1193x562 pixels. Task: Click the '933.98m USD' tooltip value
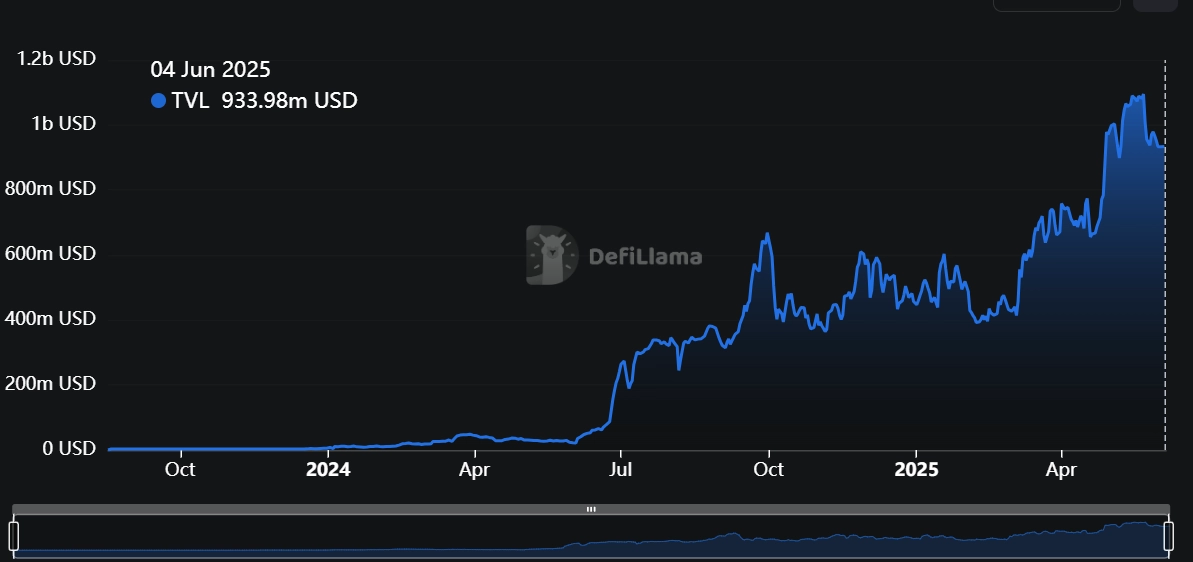289,100
